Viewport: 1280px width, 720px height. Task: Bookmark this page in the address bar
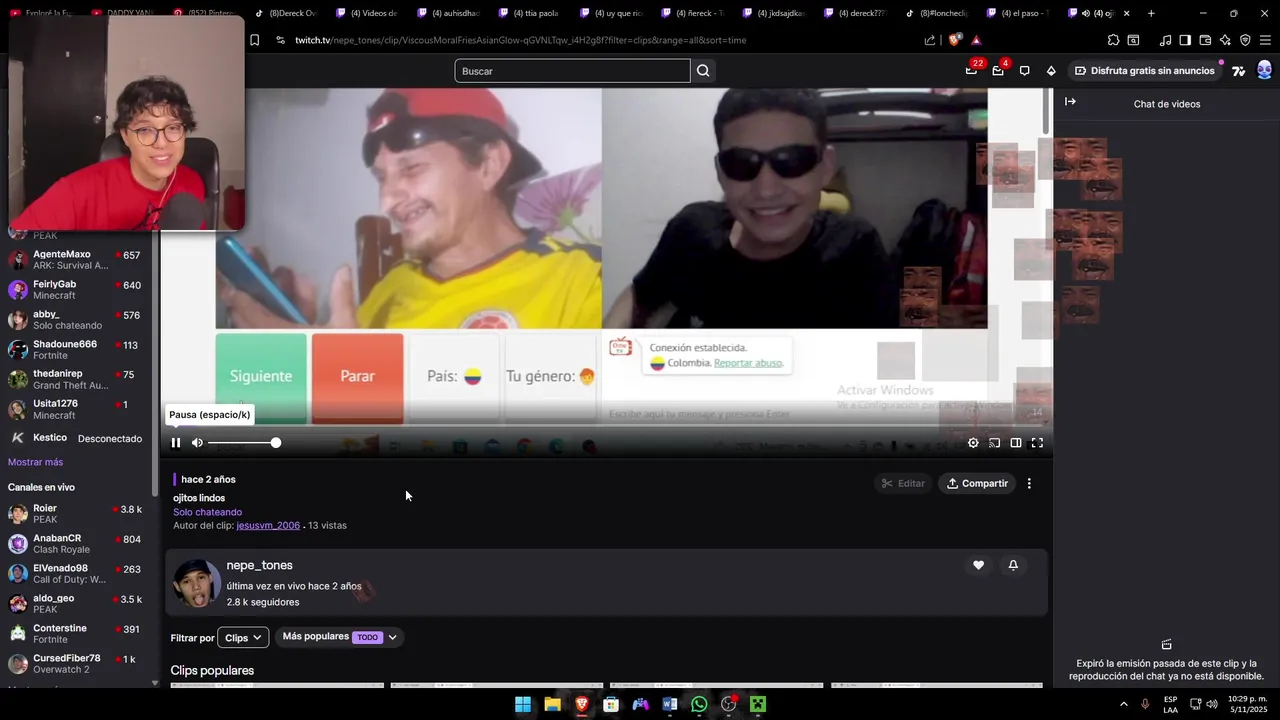(x=254, y=40)
